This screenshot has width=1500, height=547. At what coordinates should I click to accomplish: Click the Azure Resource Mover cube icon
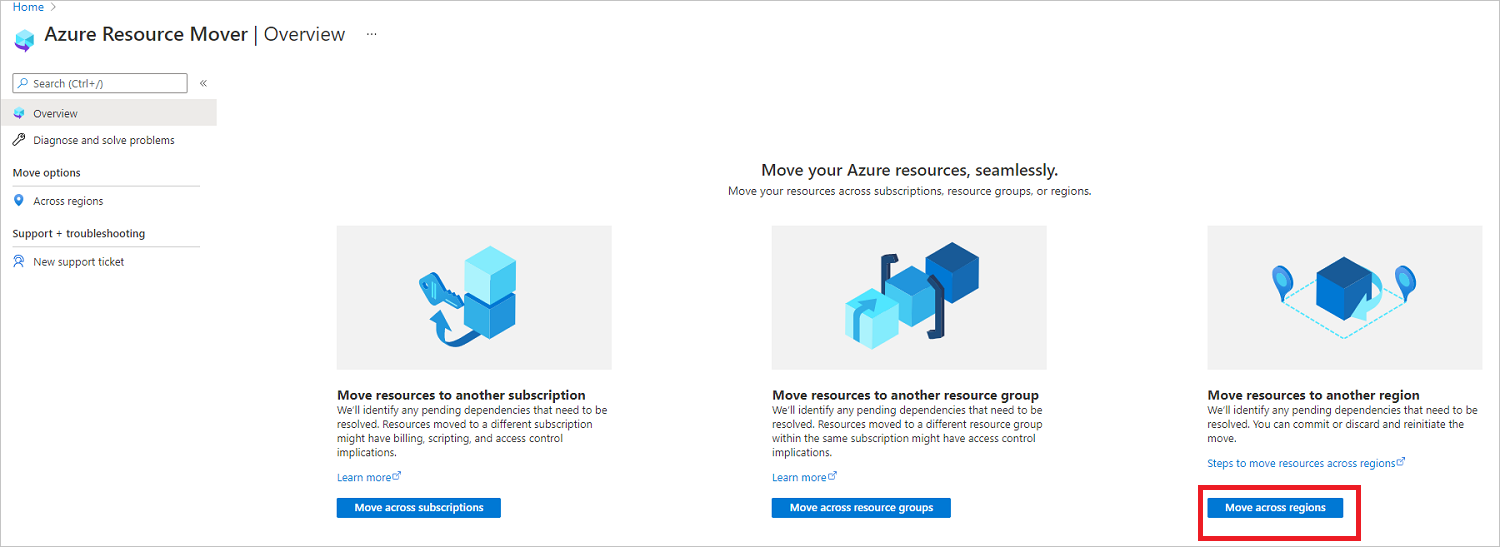tap(24, 38)
